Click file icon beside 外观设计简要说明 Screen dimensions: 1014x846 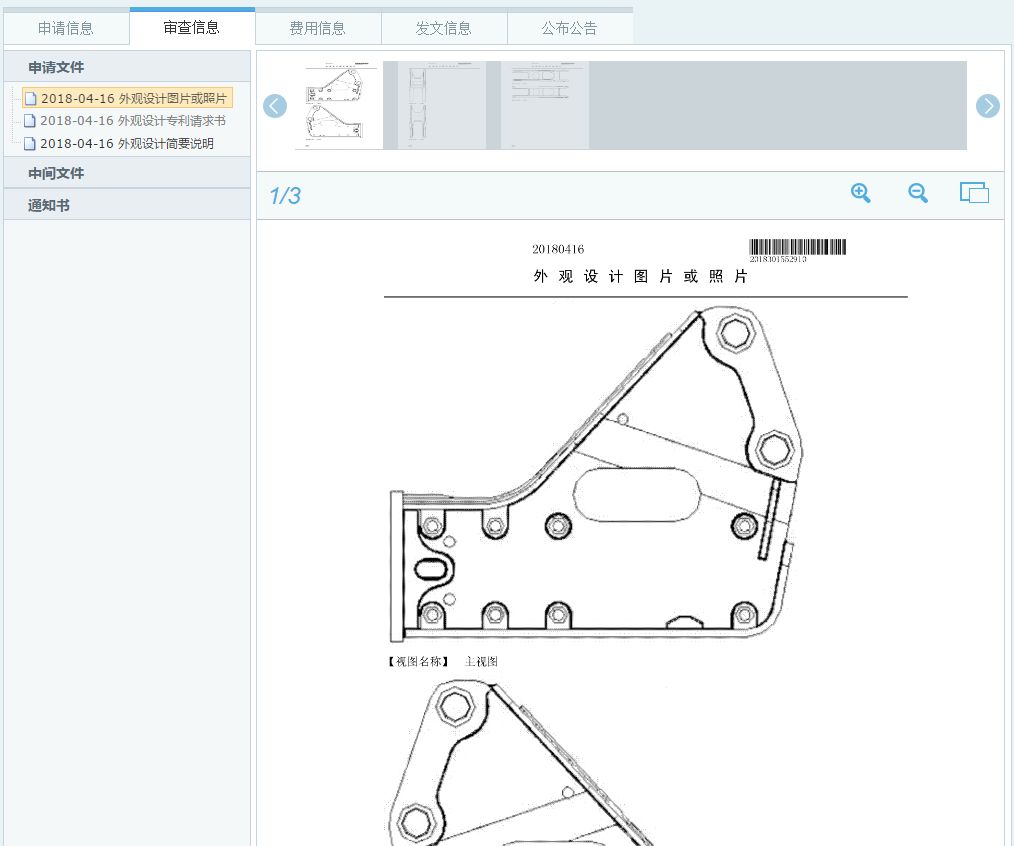coord(30,144)
